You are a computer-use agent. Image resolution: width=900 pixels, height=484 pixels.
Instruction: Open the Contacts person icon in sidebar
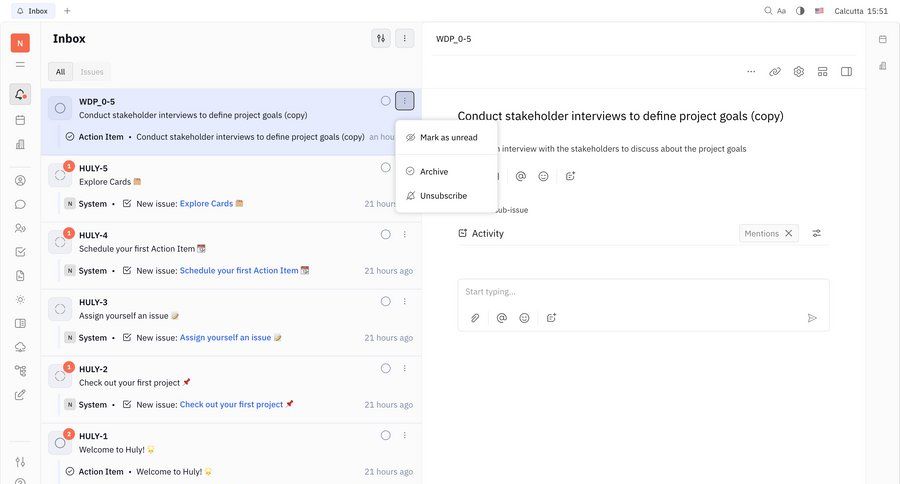pyautogui.click(x=20, y=181)
